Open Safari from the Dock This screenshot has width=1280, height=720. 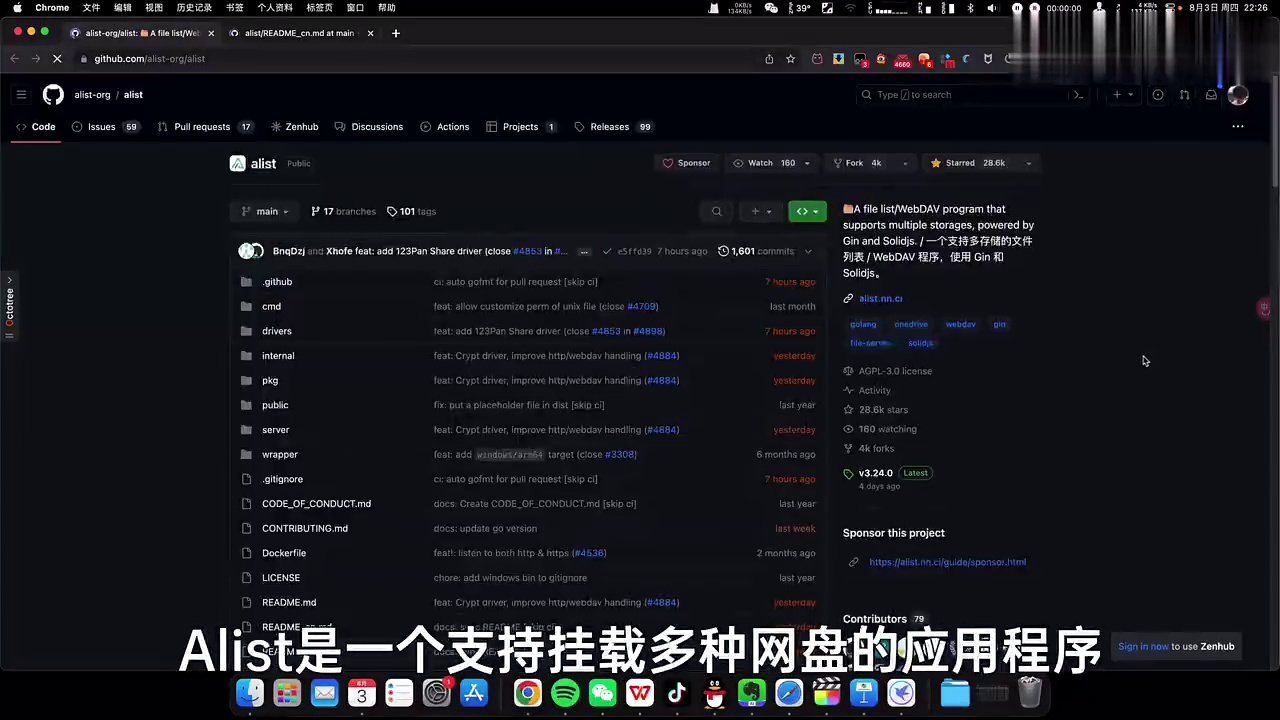point(789,692)
